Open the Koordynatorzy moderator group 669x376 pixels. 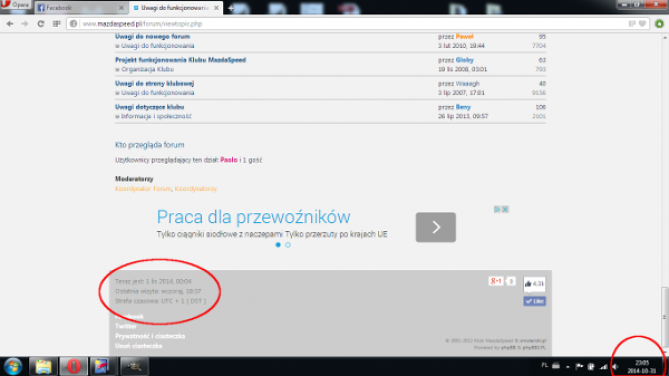tap(195, 189)
